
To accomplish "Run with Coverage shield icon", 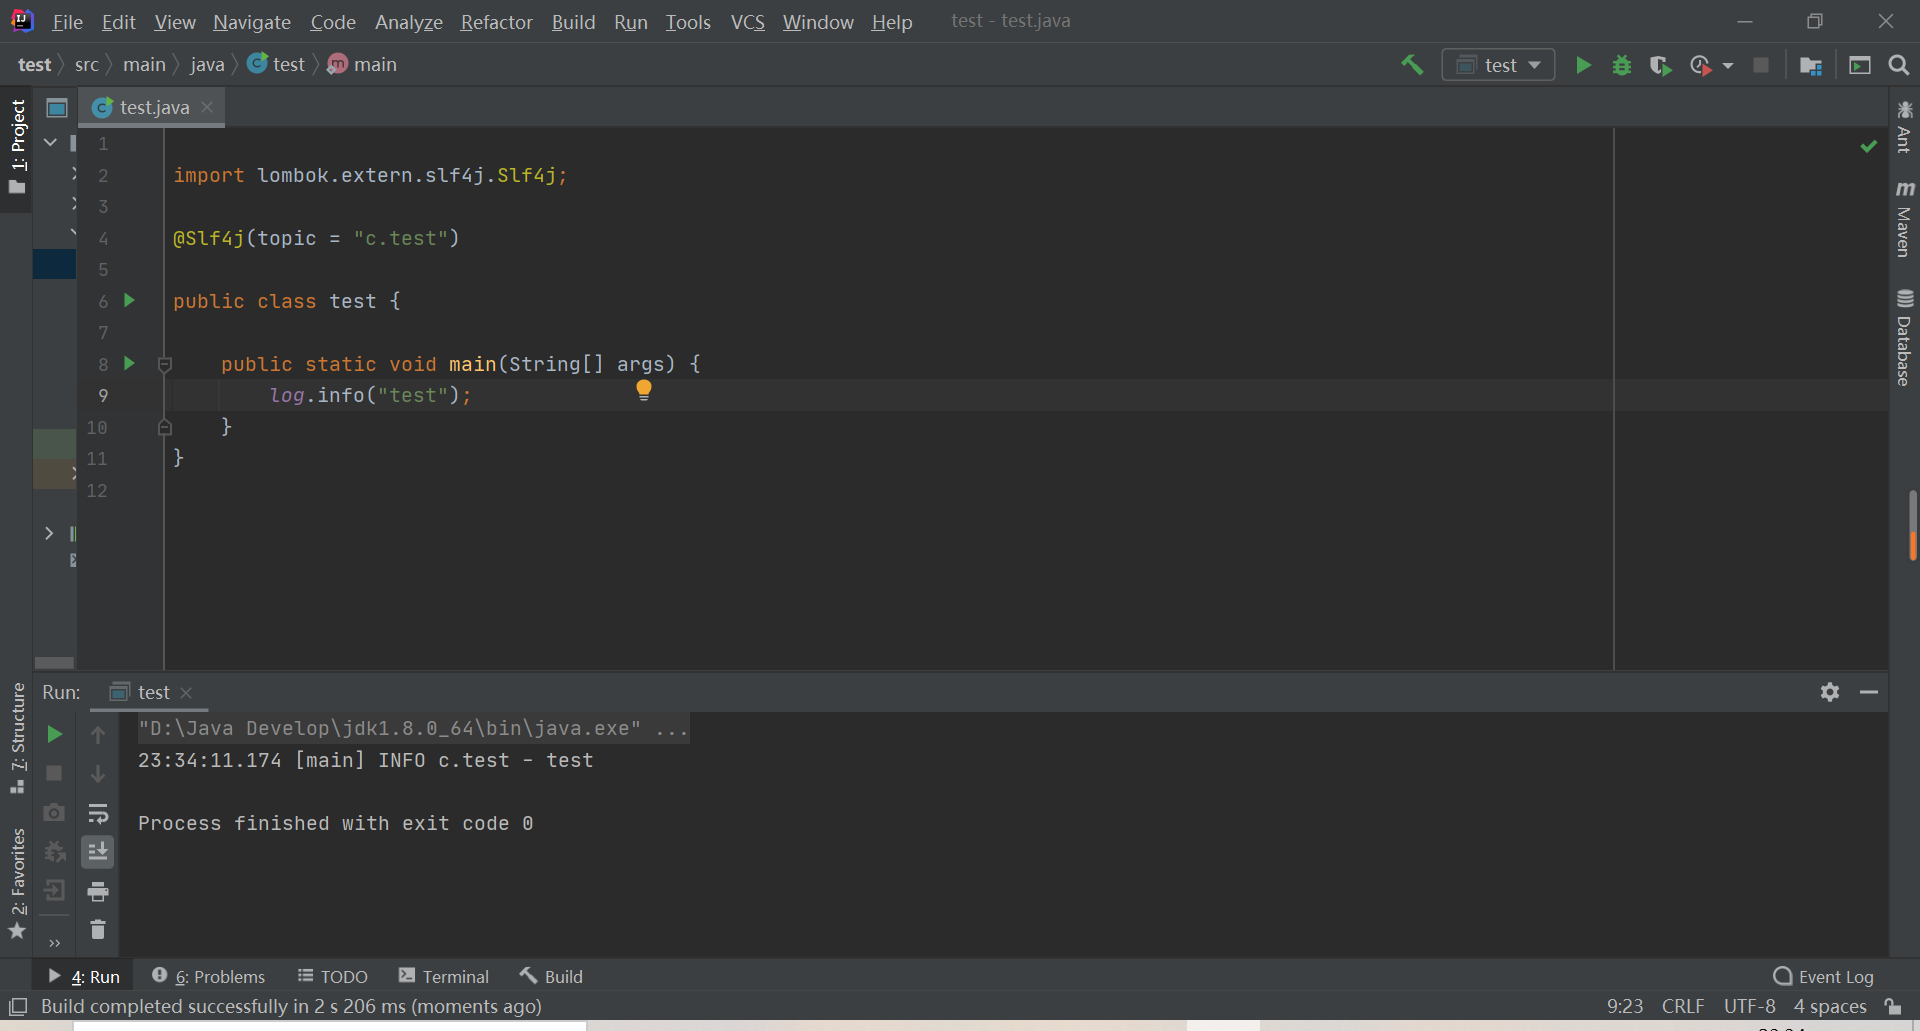I will 1660,65.
